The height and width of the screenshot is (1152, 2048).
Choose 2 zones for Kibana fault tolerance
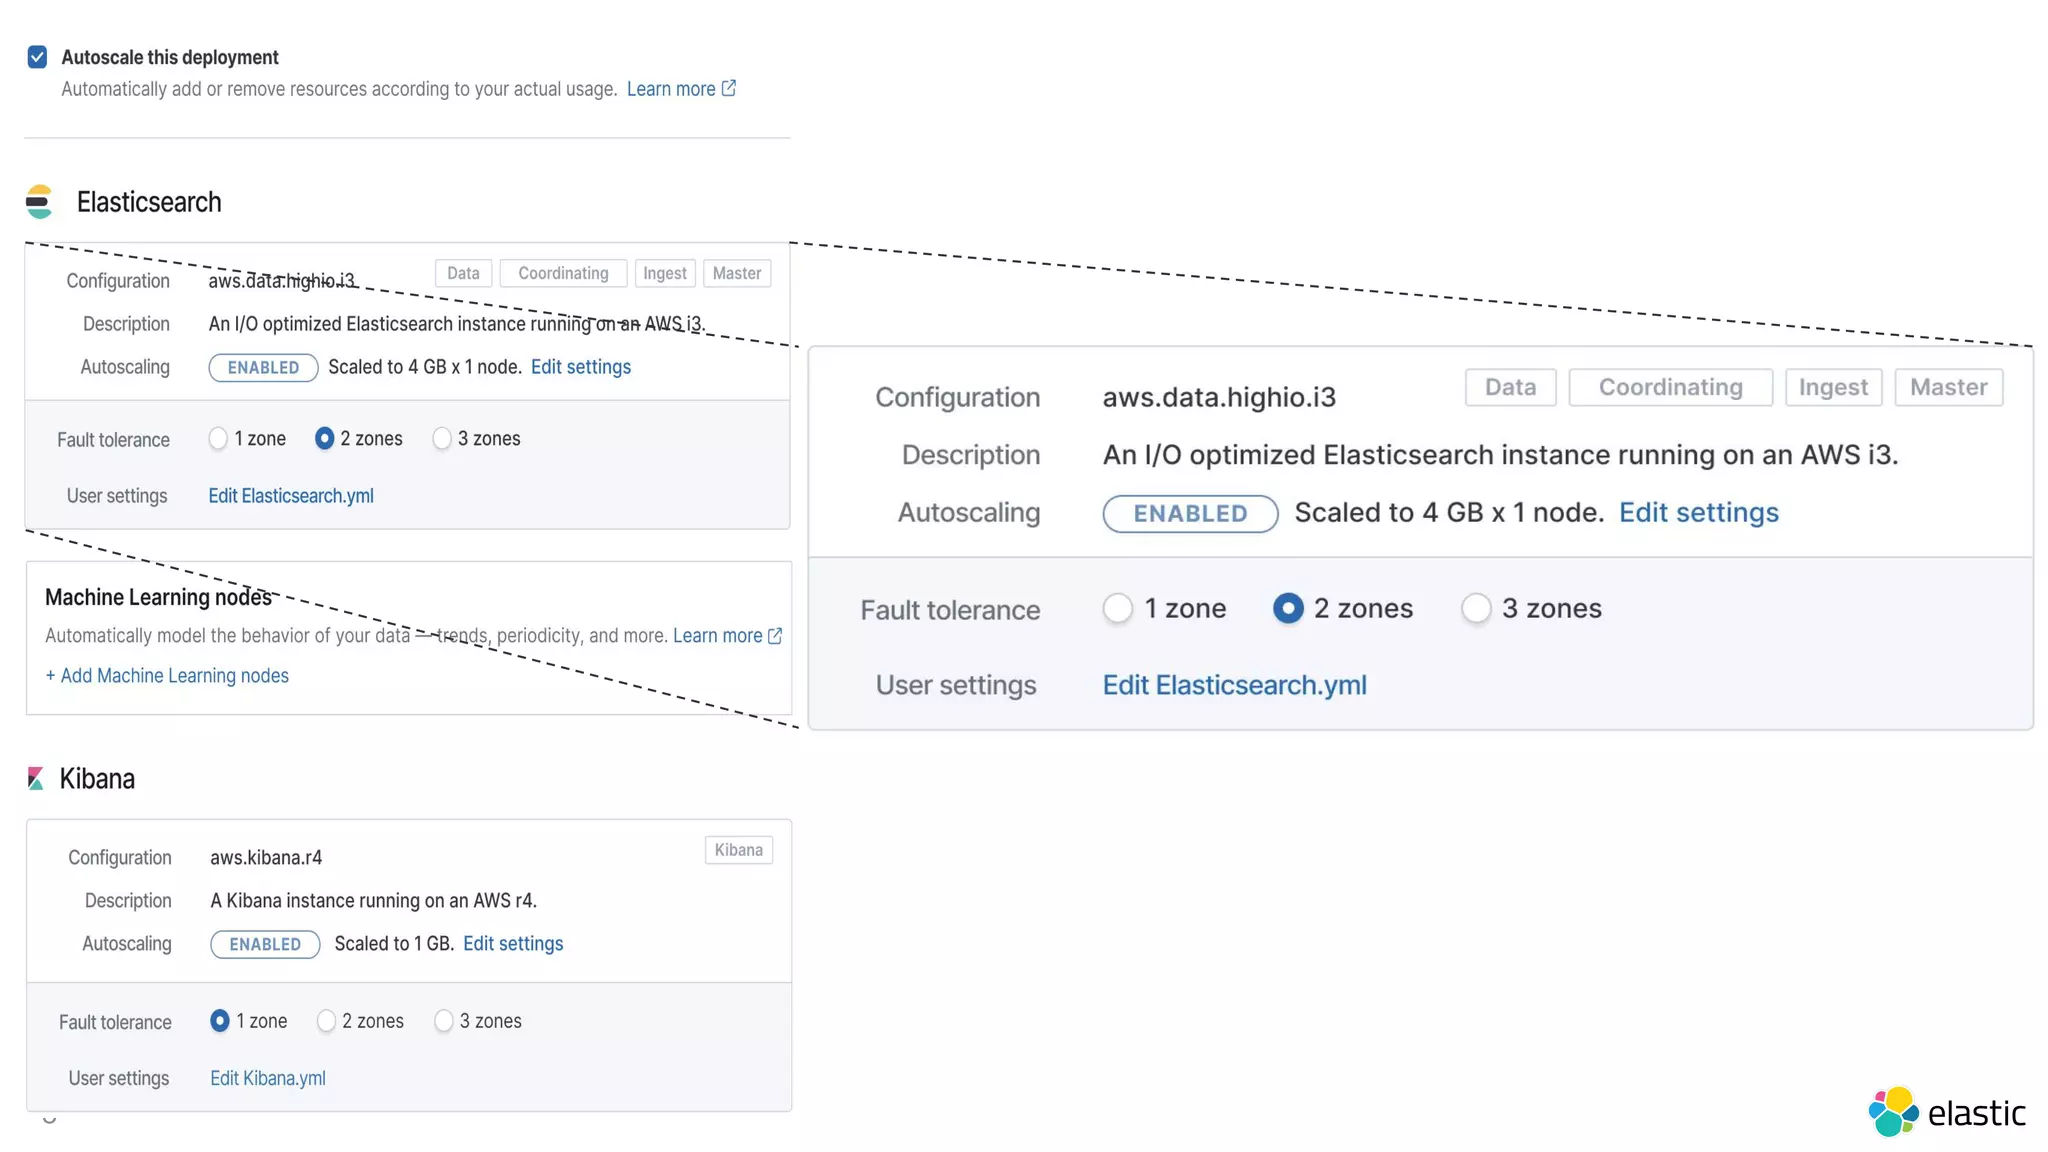point(326,1021)
